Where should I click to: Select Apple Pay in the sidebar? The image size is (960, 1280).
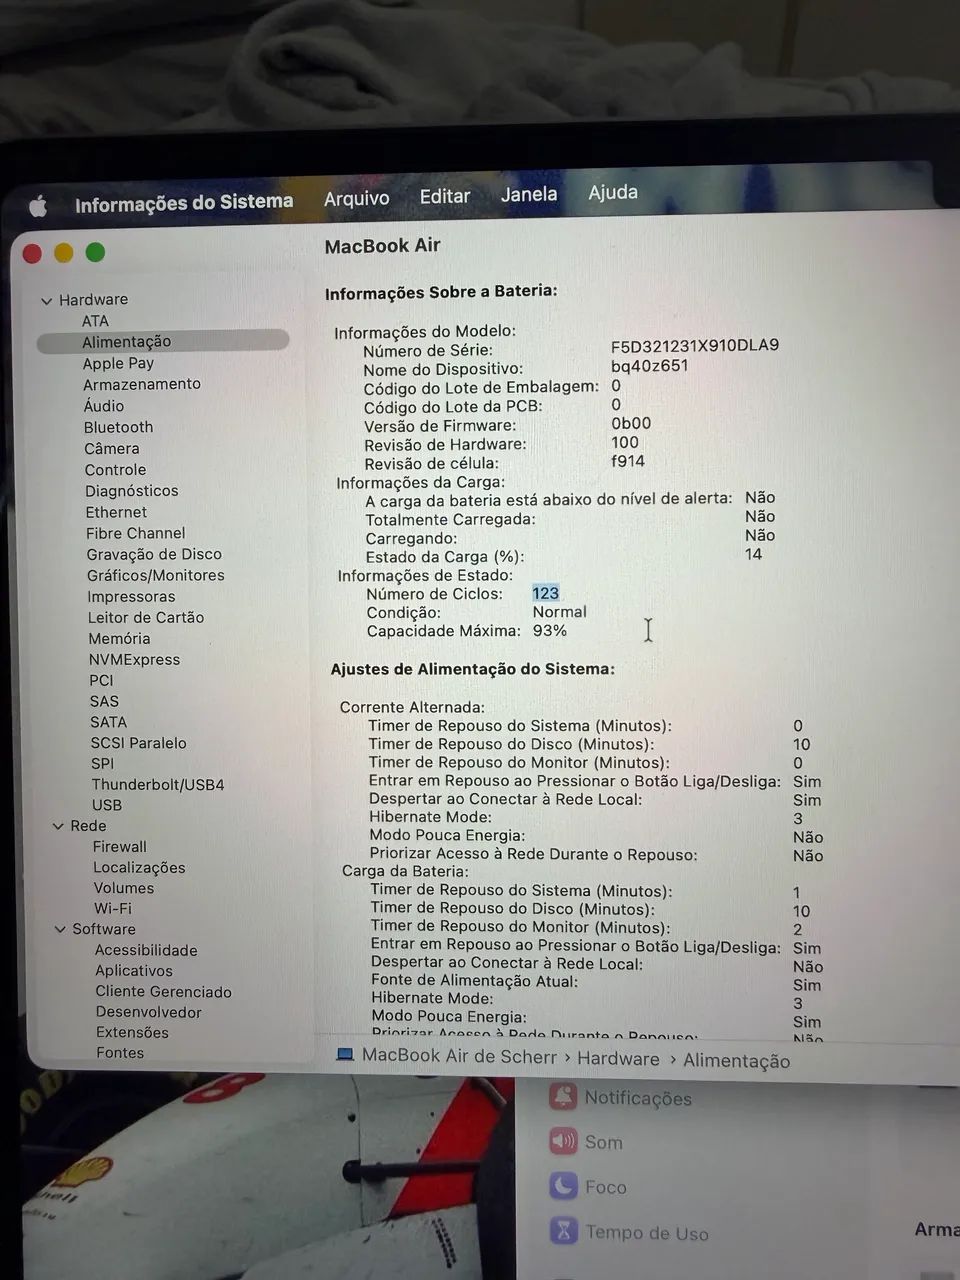(118, 364)
